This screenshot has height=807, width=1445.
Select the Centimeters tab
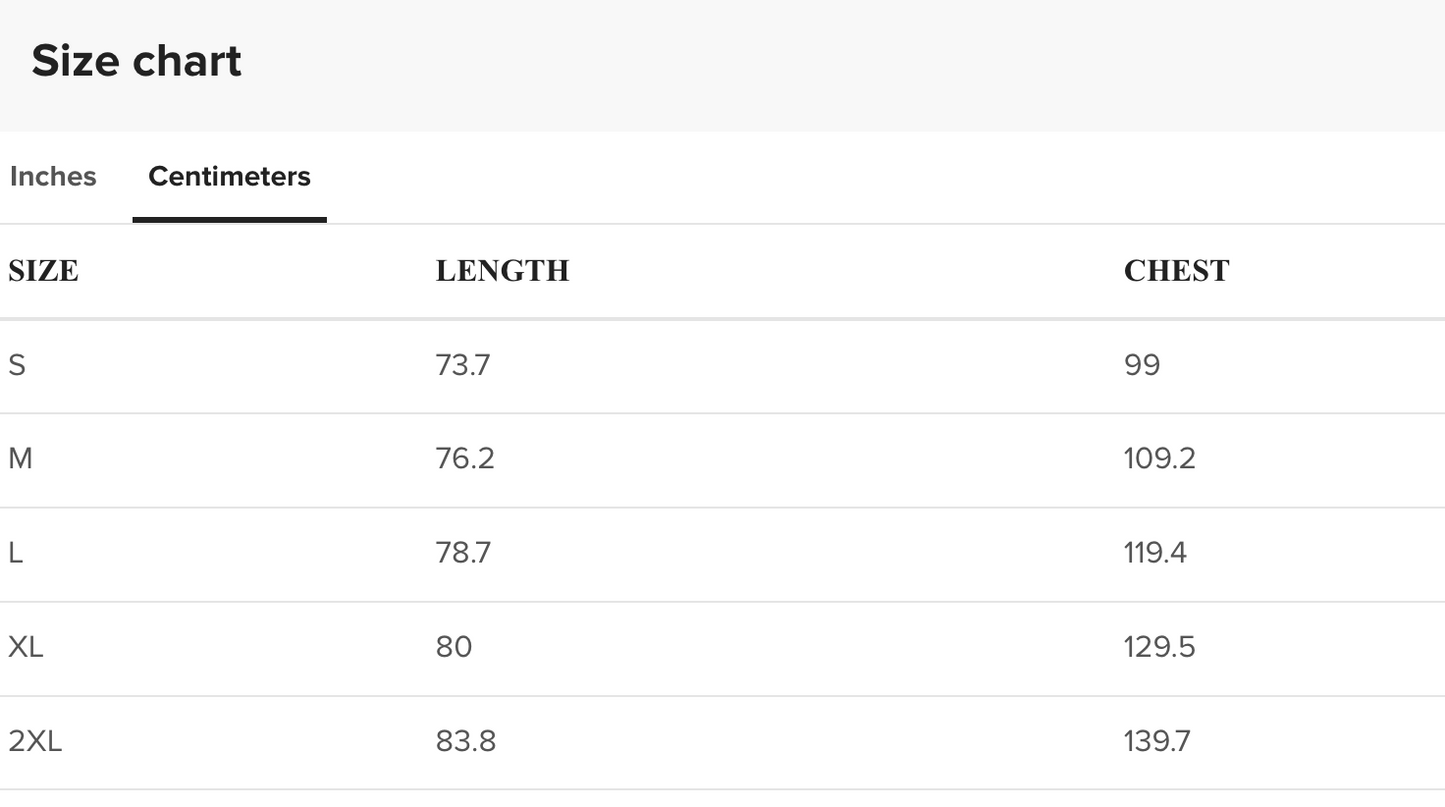(x=229, y=177)
